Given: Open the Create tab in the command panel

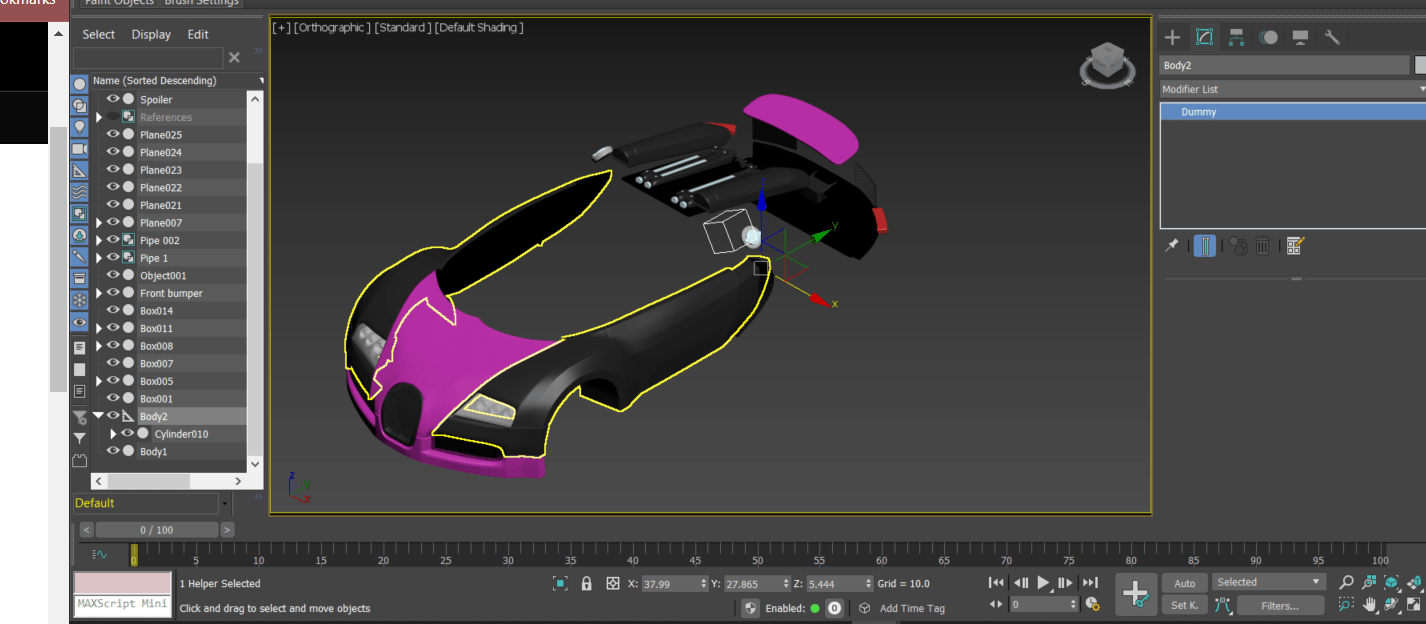Looking at the screenshot, I should click(1171, 37).
